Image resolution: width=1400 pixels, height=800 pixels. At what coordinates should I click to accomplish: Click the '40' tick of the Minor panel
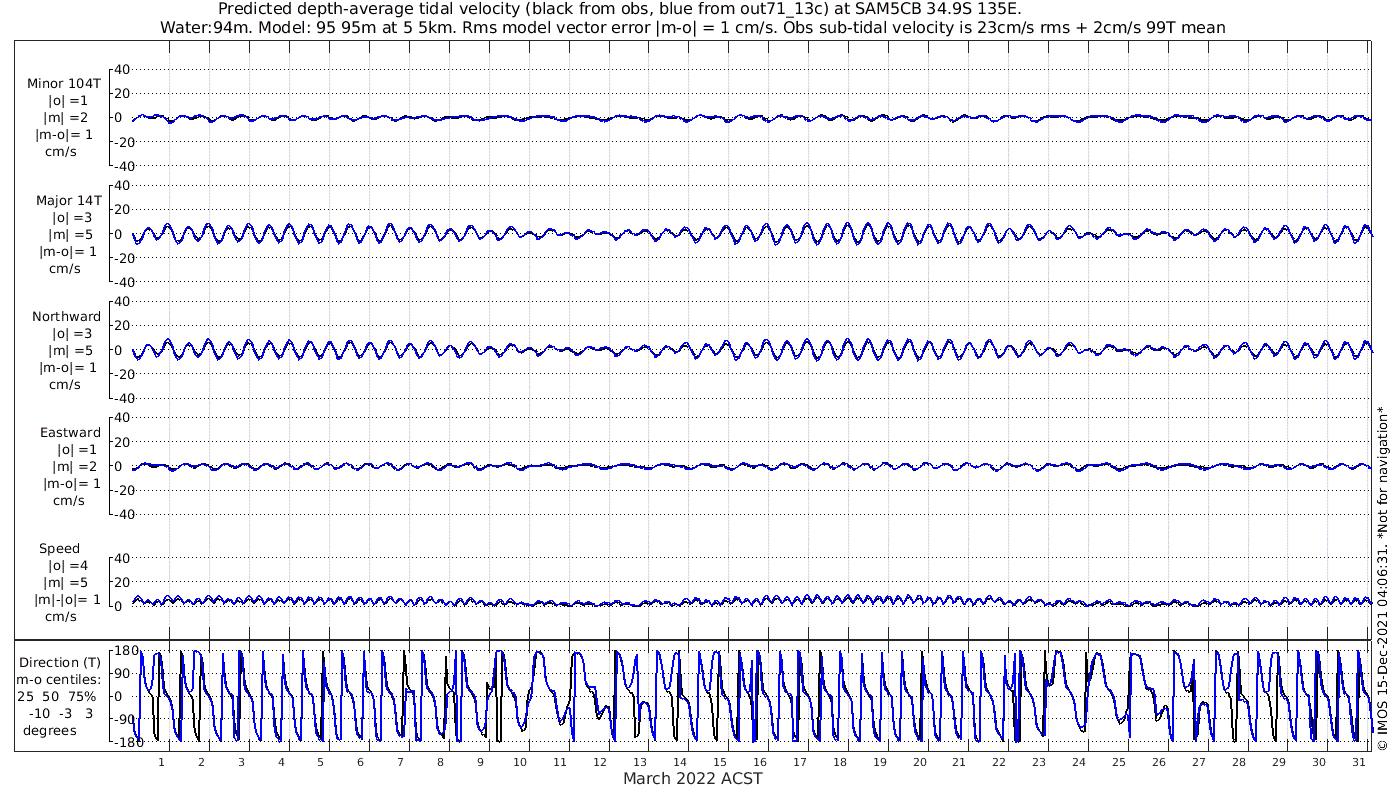(122, 69)
